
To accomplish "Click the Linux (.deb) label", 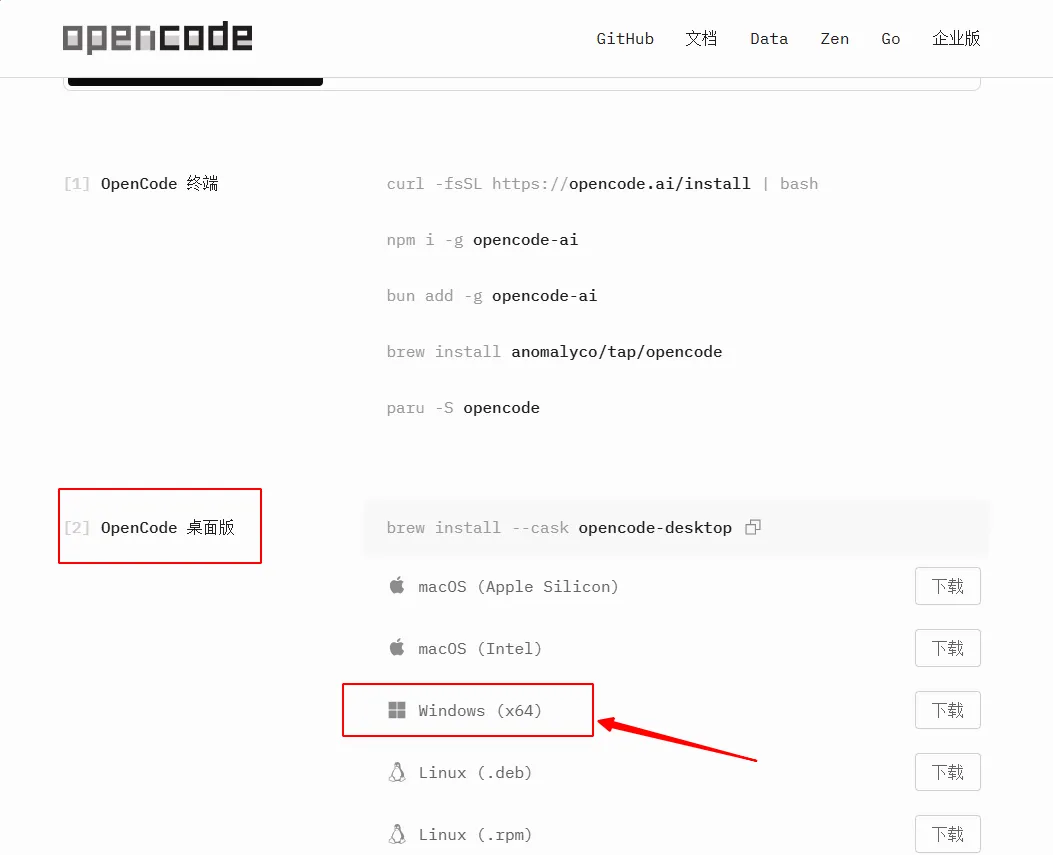I will click(x=475, y=772).
